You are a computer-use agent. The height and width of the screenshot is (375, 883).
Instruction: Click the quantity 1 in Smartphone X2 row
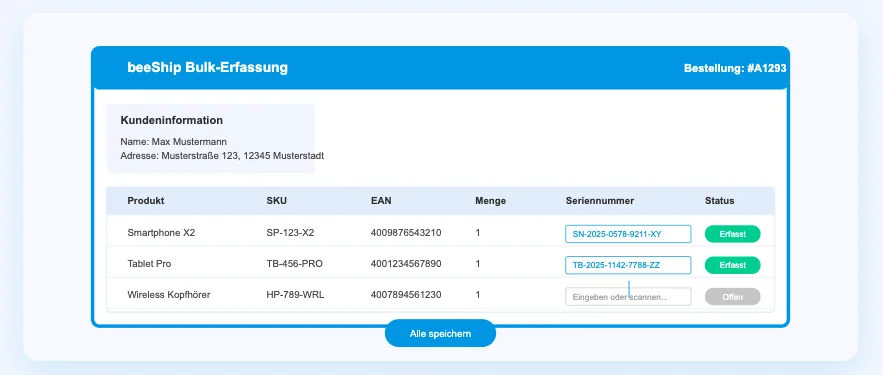478,232
